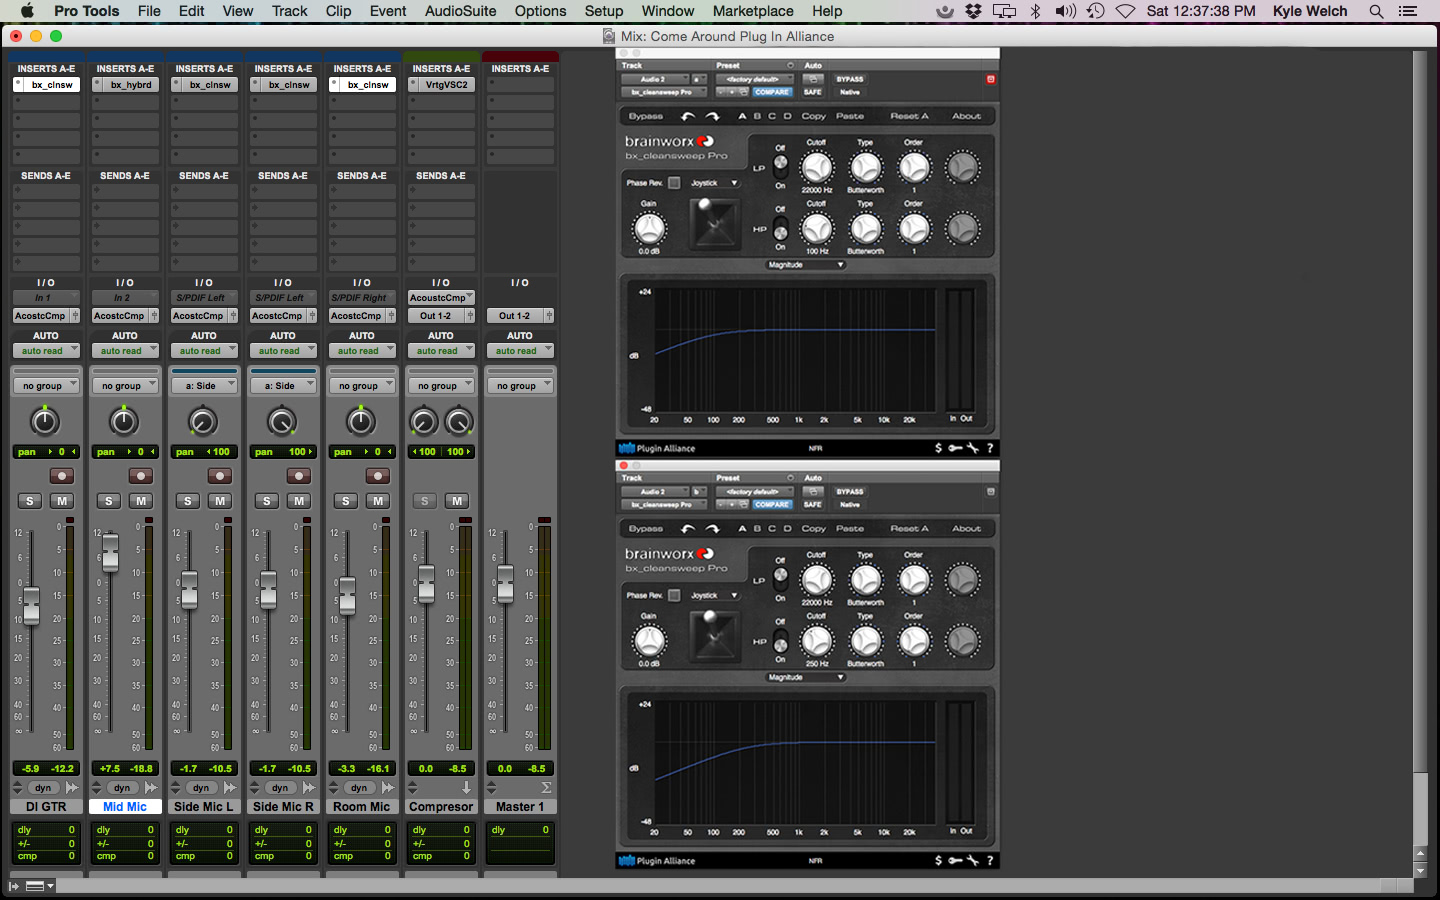Click redo arrow in lower cleansweep plugin

(x=713, y=528)
